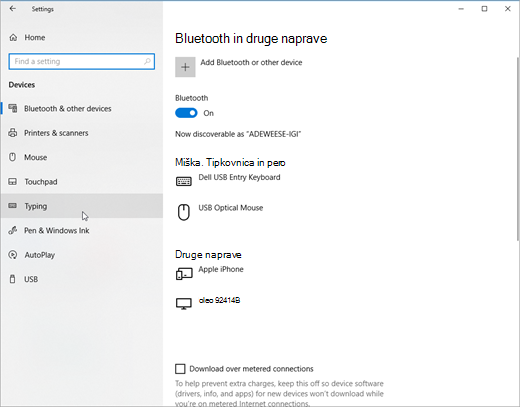This screenshot has height=407, width=520.
Task: Click the back arrow icon
Action: (13, 9)
